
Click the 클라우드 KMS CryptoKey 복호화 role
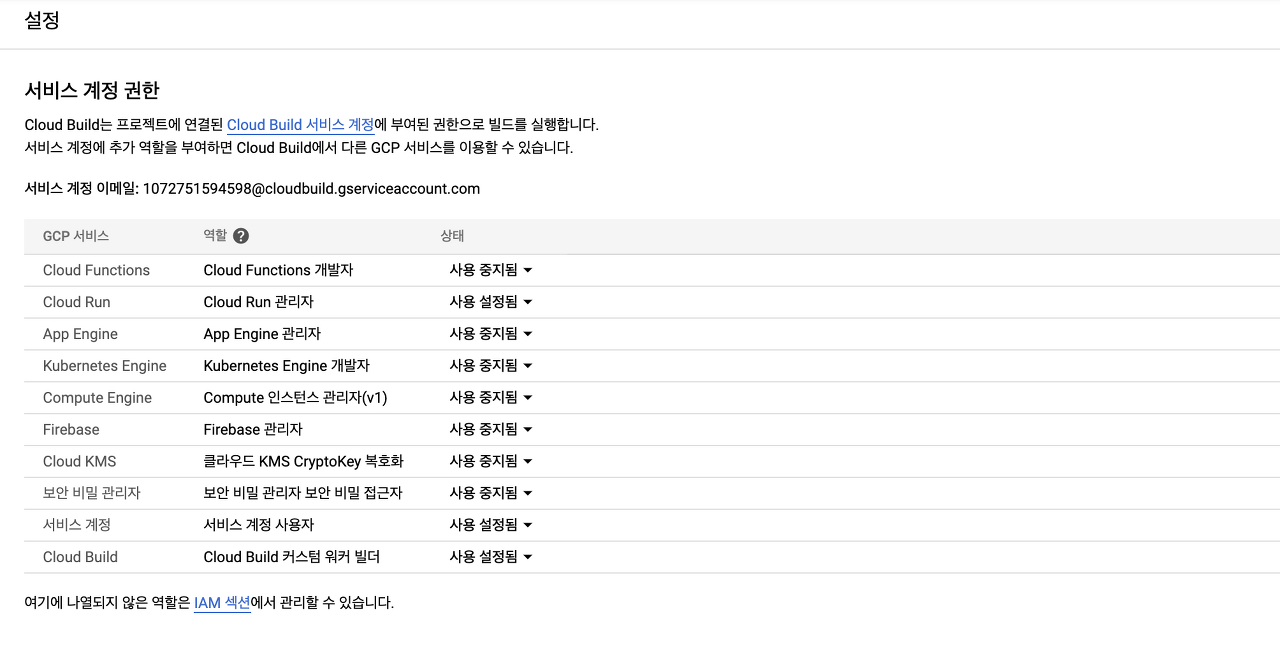click(303, 461)
